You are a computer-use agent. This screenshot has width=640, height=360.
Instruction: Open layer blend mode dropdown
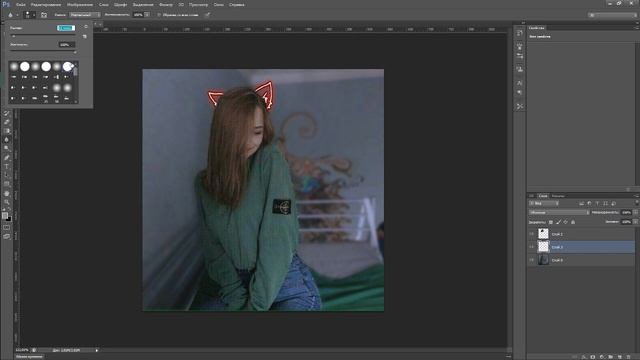point(559,213)
